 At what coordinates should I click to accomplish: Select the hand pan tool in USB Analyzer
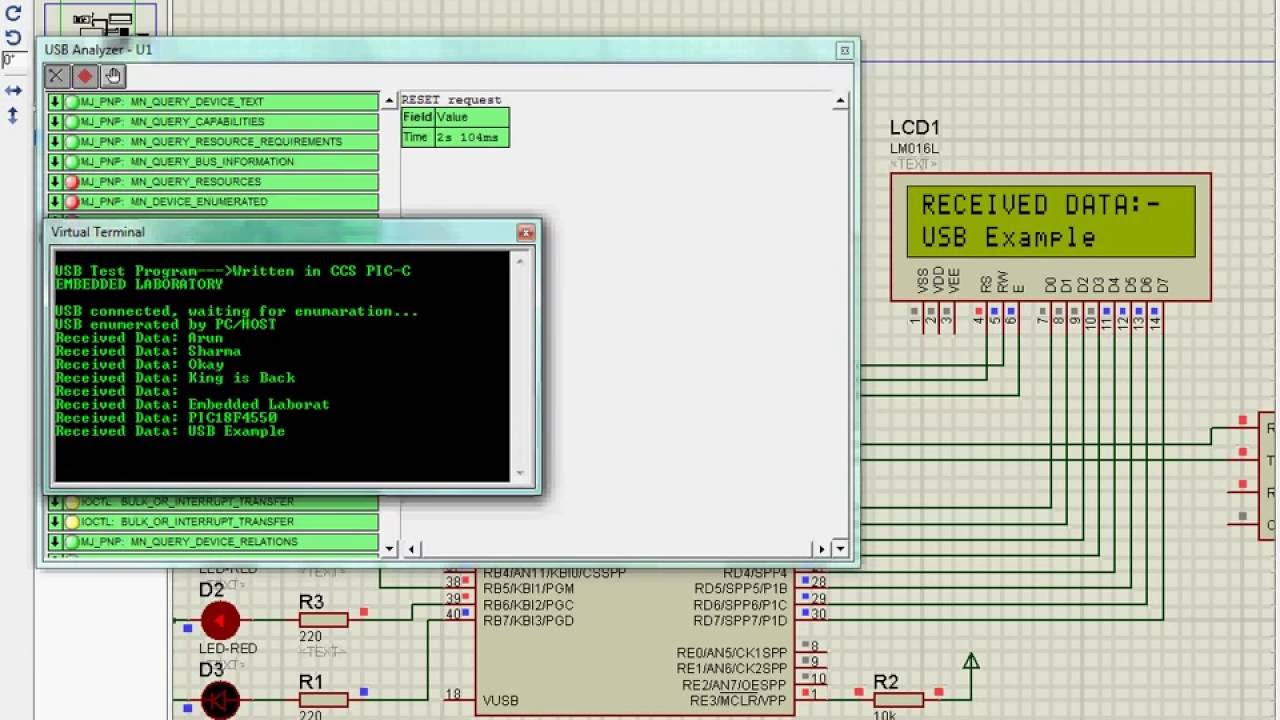click(x=113, y=76)
